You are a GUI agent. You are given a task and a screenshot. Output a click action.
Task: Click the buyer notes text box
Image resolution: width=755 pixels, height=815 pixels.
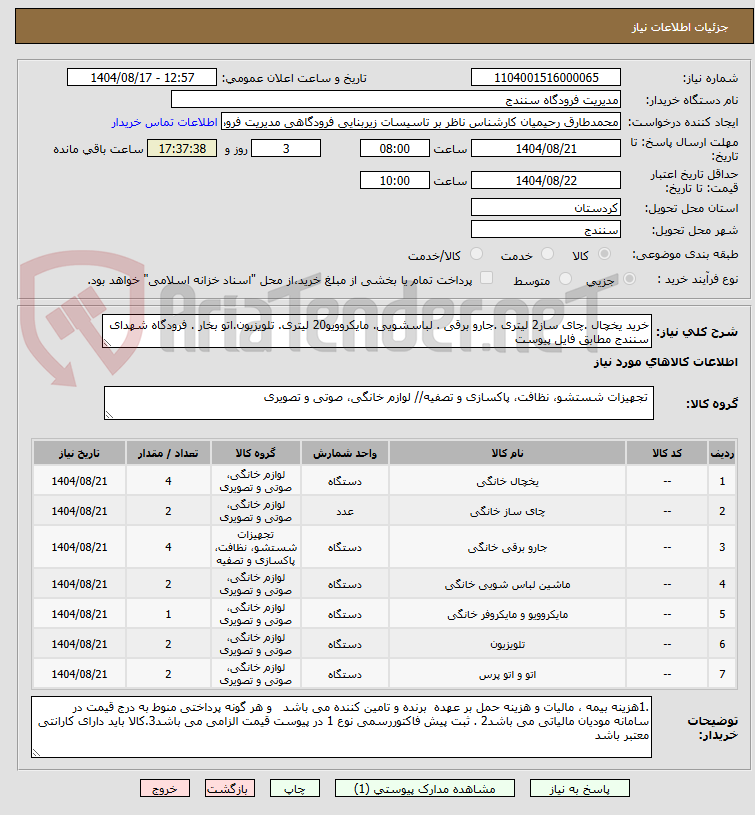pyautogui.click(x=341, y=727)
